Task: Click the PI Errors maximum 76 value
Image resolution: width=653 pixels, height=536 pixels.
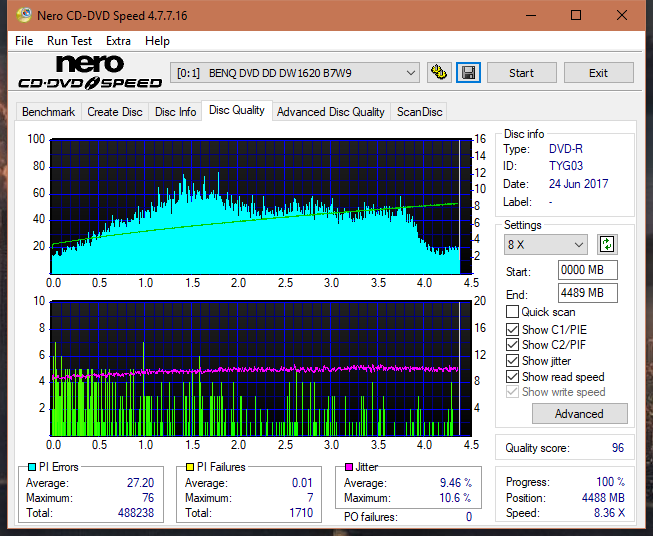Action: [x=148, y=498]
